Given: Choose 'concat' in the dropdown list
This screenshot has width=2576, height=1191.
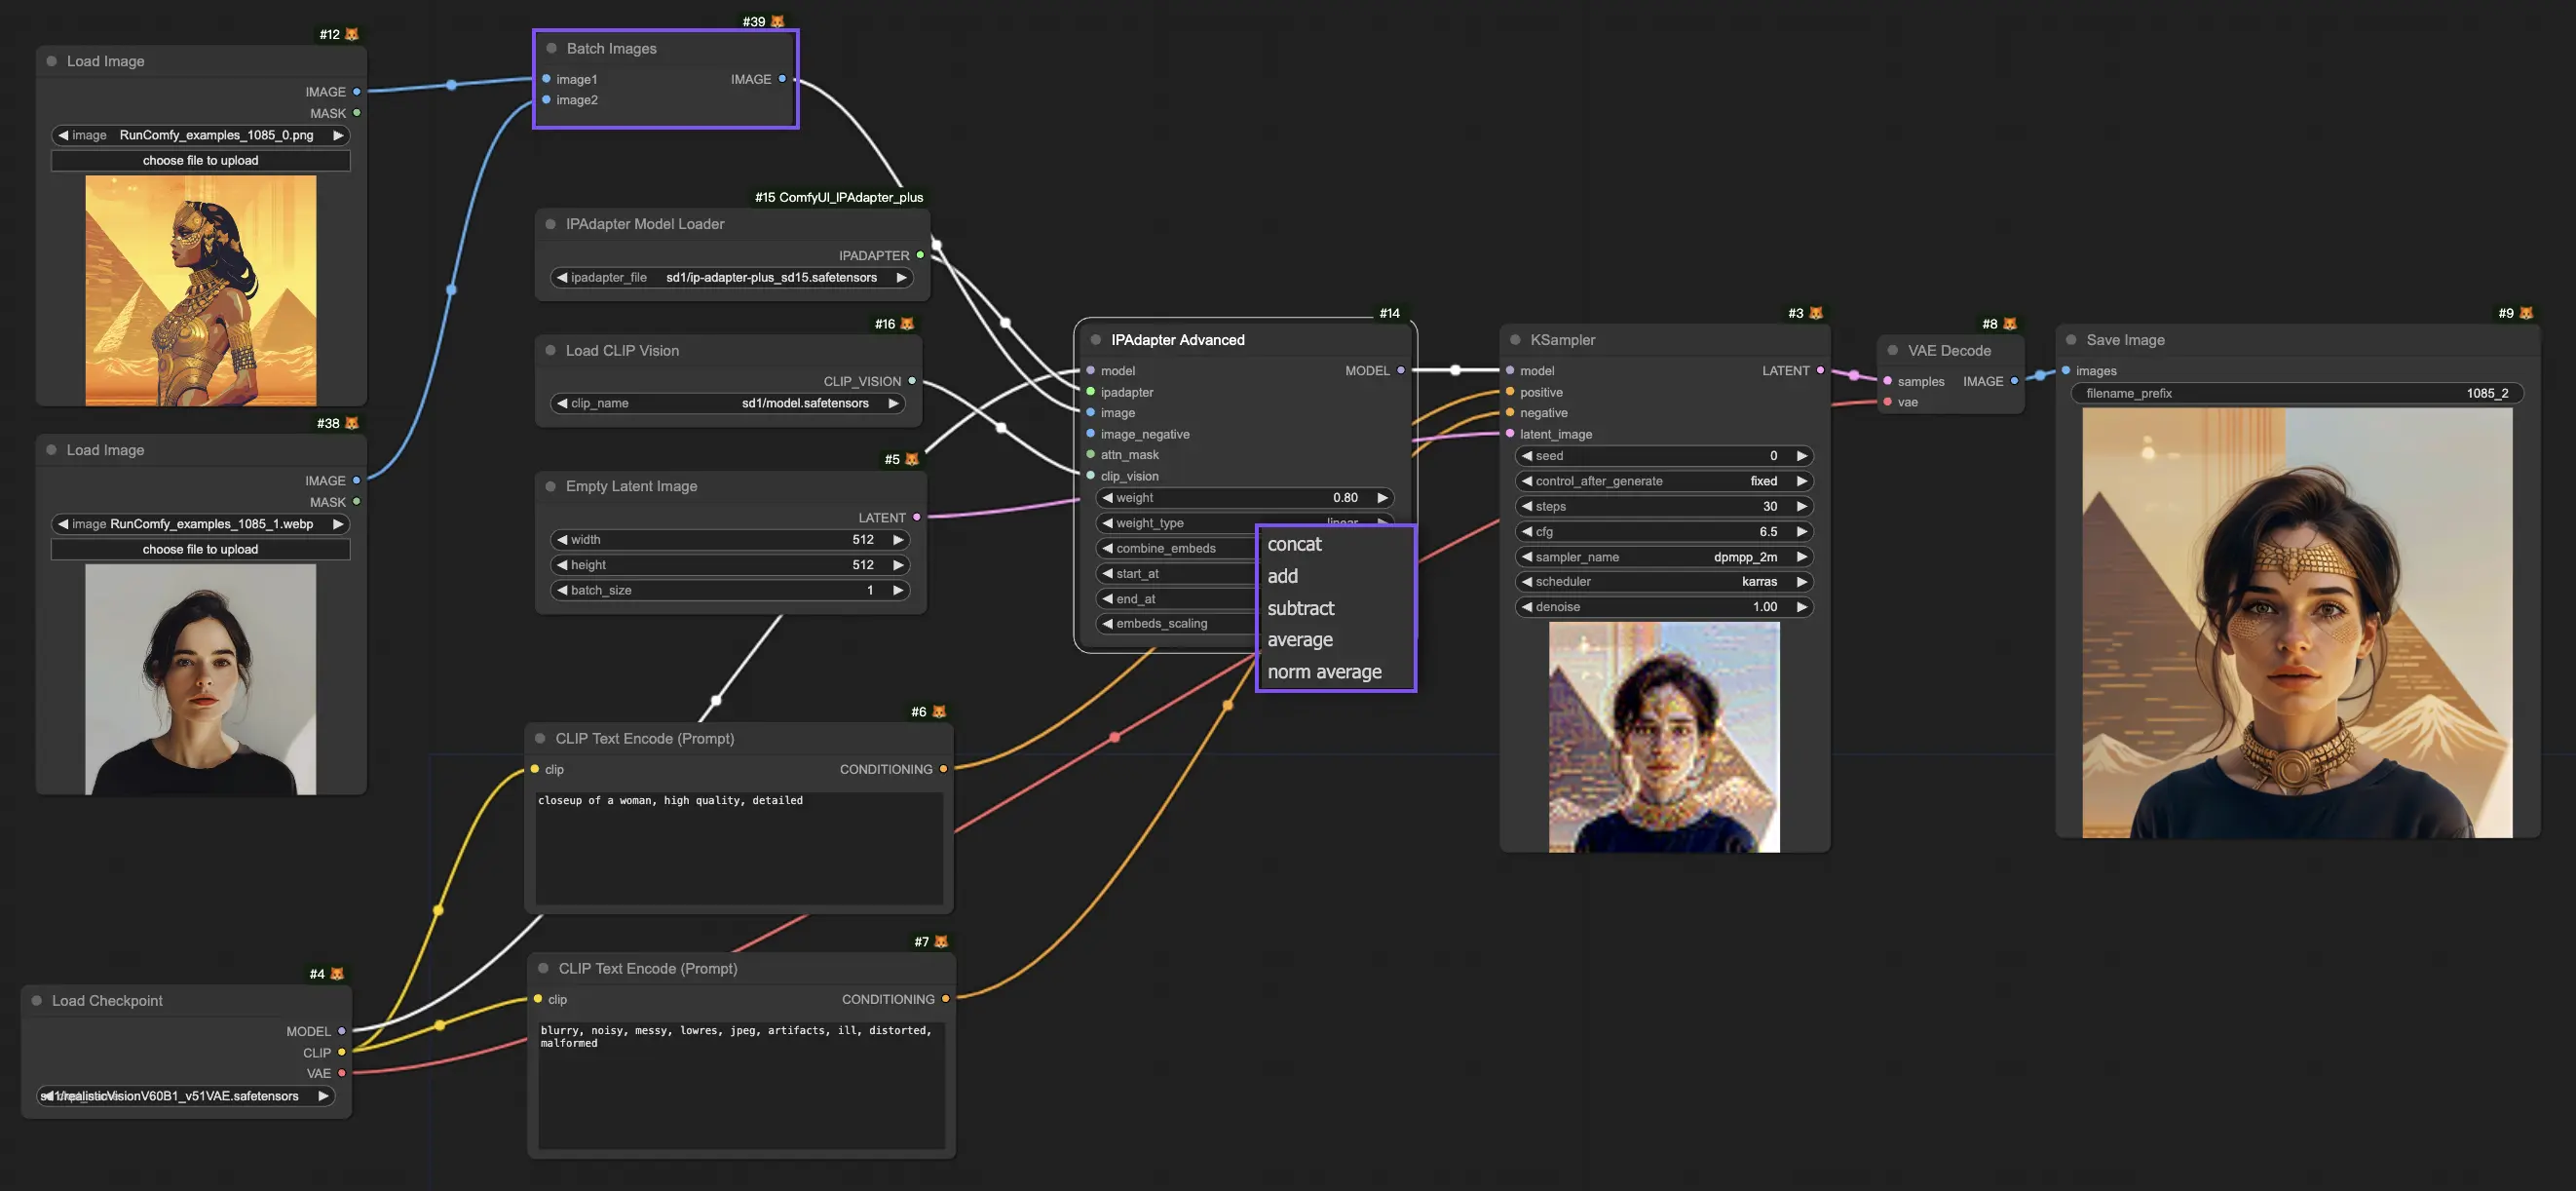Looking at the screenshot, I should 1294,544.
